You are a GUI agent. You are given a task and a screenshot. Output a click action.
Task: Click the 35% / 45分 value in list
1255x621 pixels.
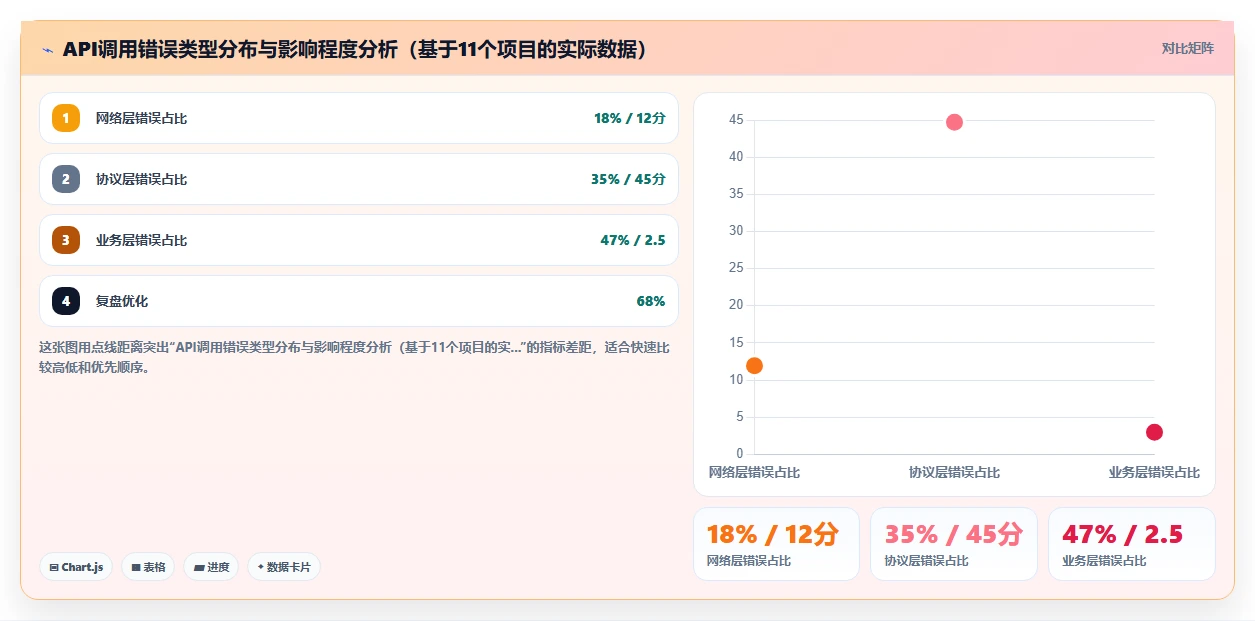tap(628, 179)
